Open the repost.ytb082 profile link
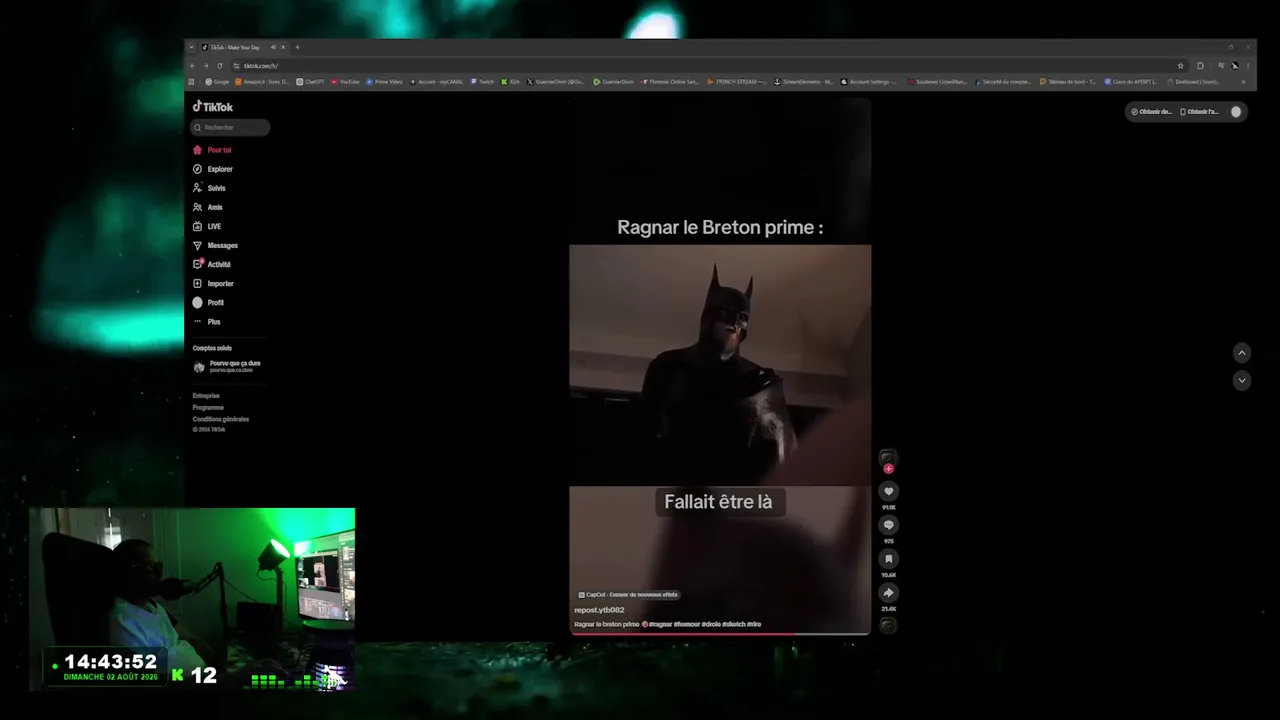 pyautogui.click(x=599, y=610)
